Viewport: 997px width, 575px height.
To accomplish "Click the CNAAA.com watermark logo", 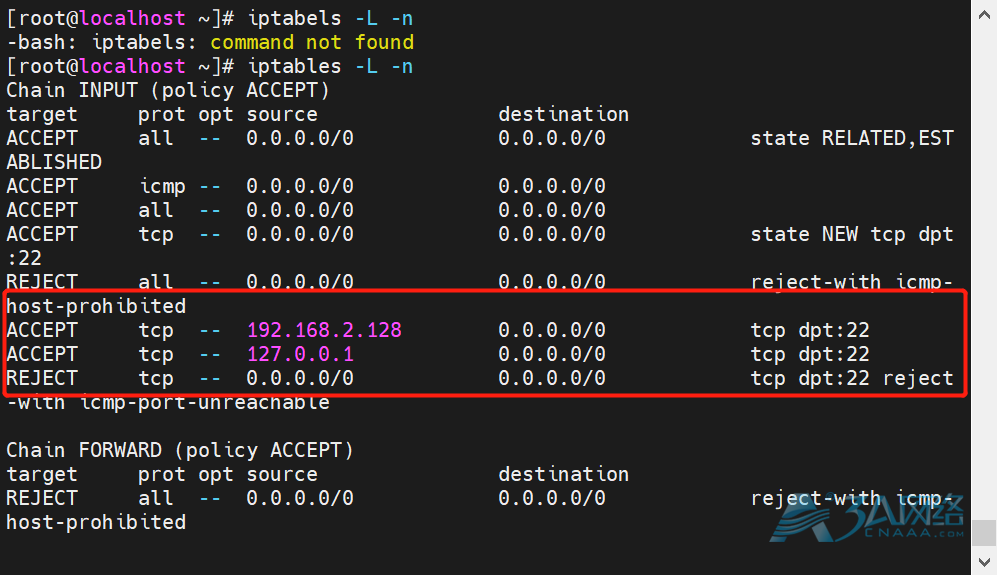I will point(870,522).
